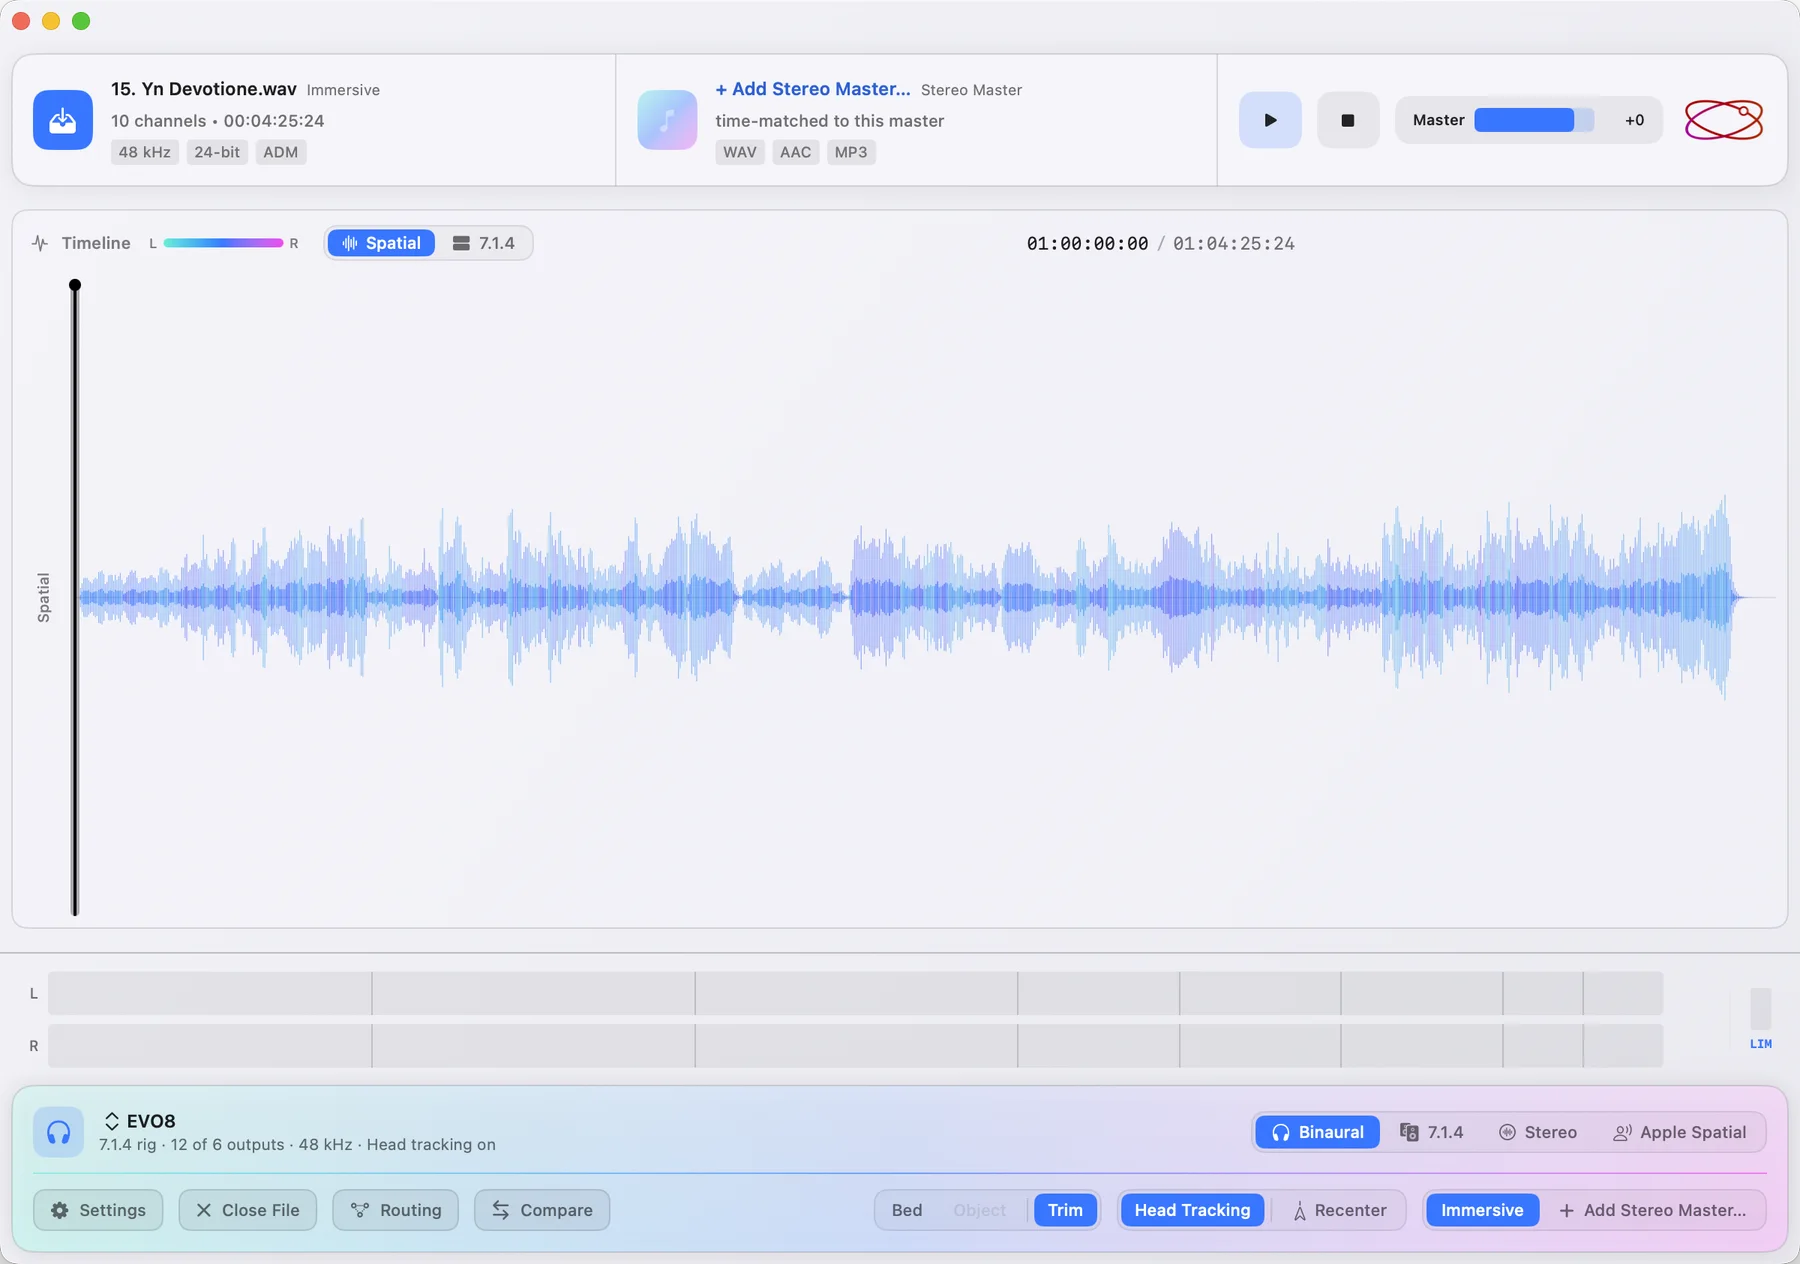Click the file name 15. Yn Devotione.wav
Viewport: 1800px width, 1264px height.
(x=204, y=89)
